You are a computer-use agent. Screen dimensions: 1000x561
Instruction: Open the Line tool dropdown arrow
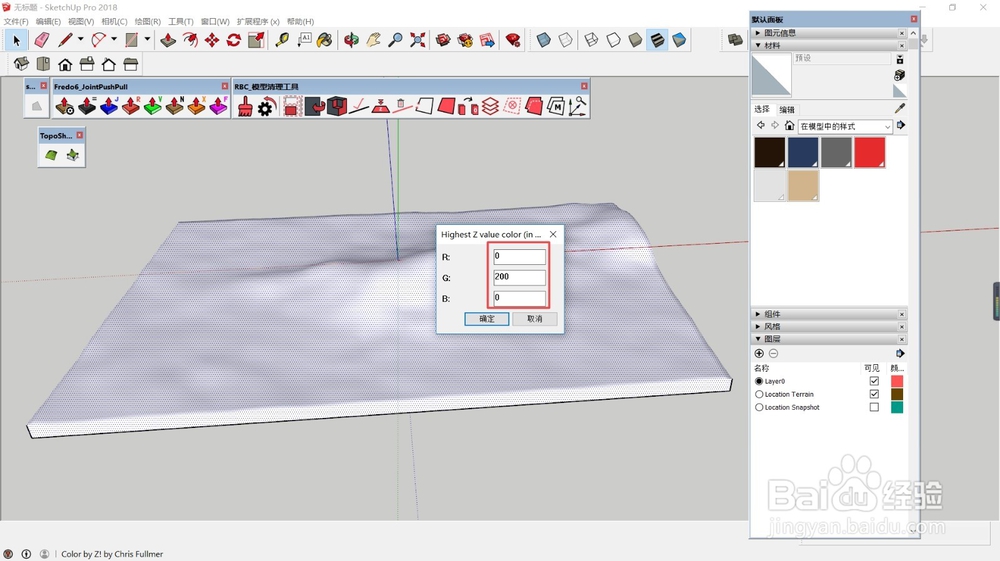tap(80, 40)
